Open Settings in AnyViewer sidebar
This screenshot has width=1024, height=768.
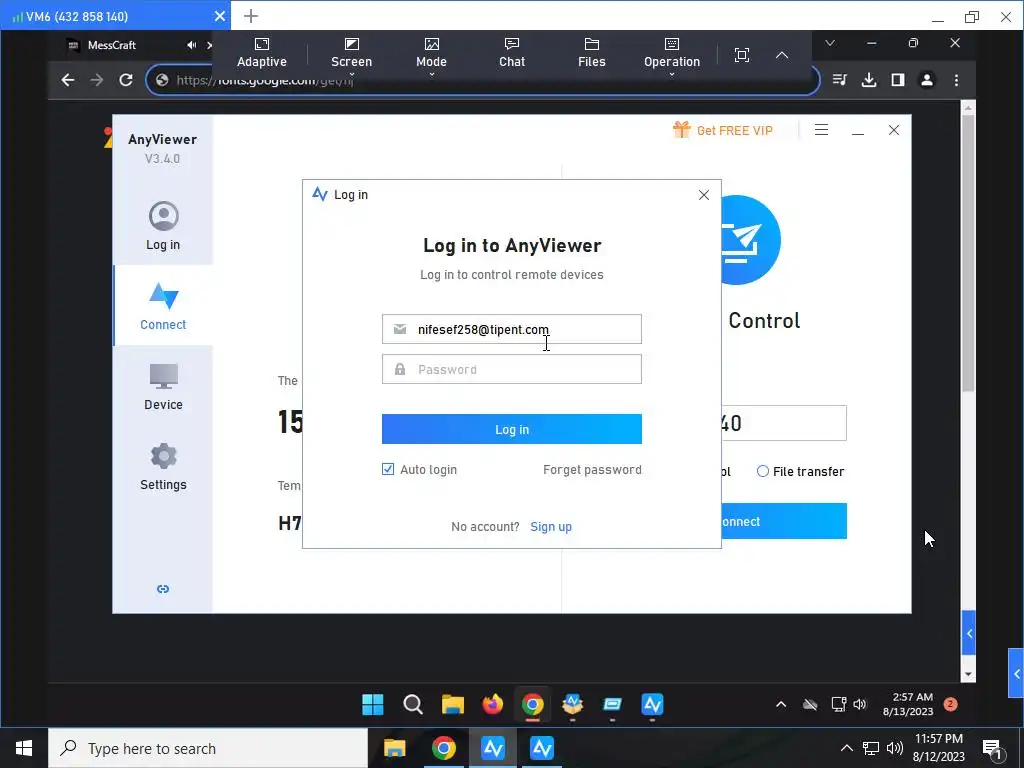pos(163,466)
